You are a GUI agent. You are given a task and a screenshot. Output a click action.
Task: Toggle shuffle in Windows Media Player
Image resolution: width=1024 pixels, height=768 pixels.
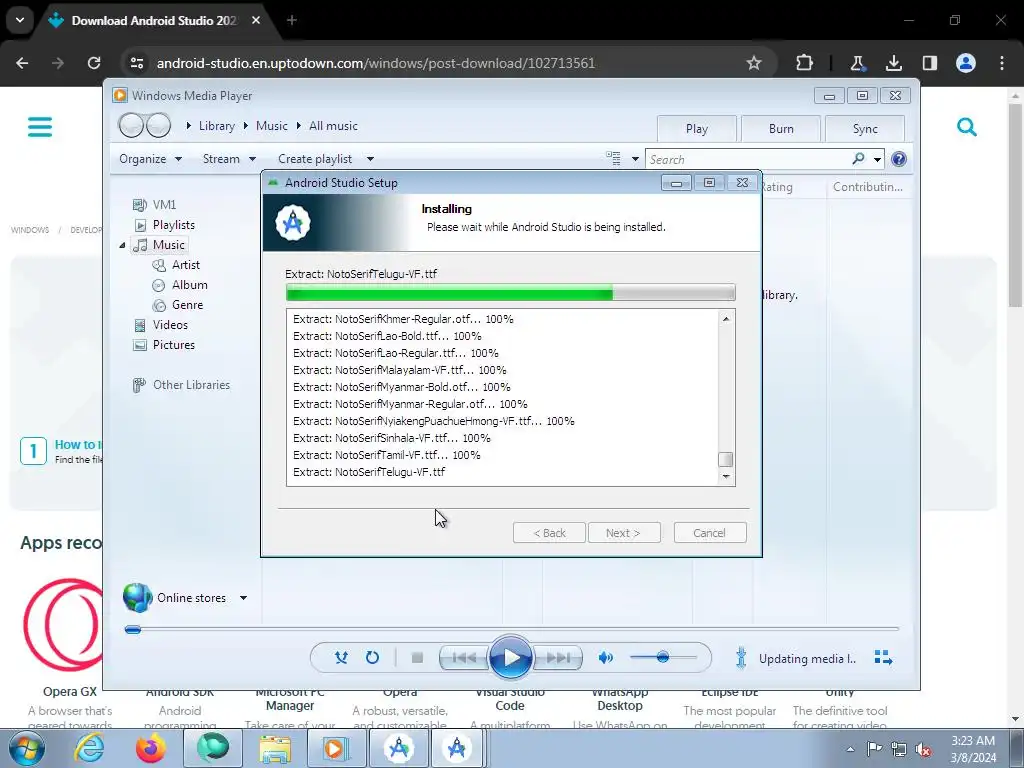click(341, 658)
